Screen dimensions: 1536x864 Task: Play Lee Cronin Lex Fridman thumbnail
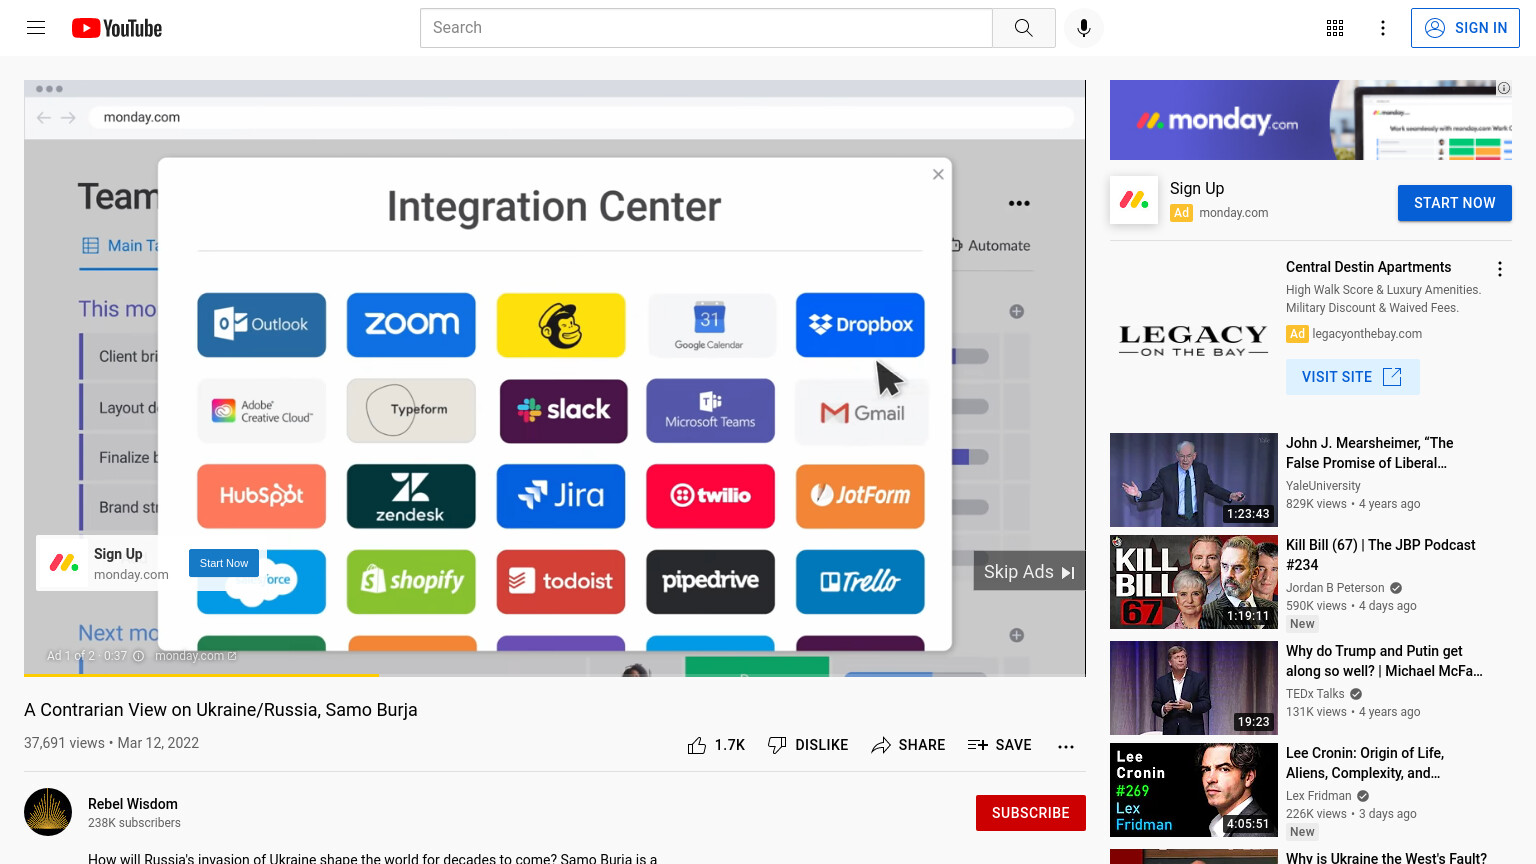tap(1194, 790)
